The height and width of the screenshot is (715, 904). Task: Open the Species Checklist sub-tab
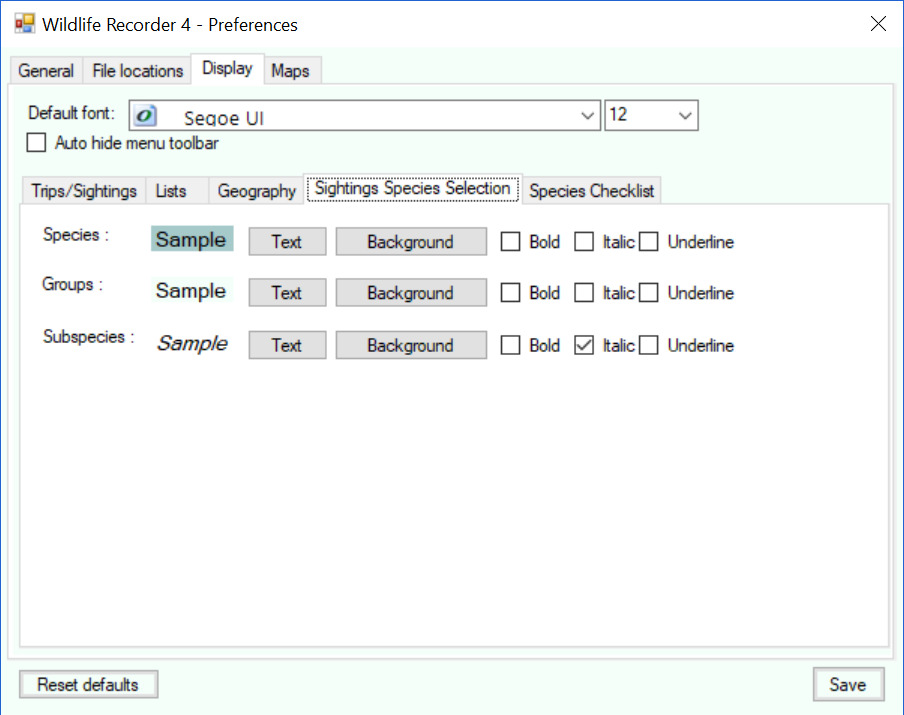tap(592, 191)
